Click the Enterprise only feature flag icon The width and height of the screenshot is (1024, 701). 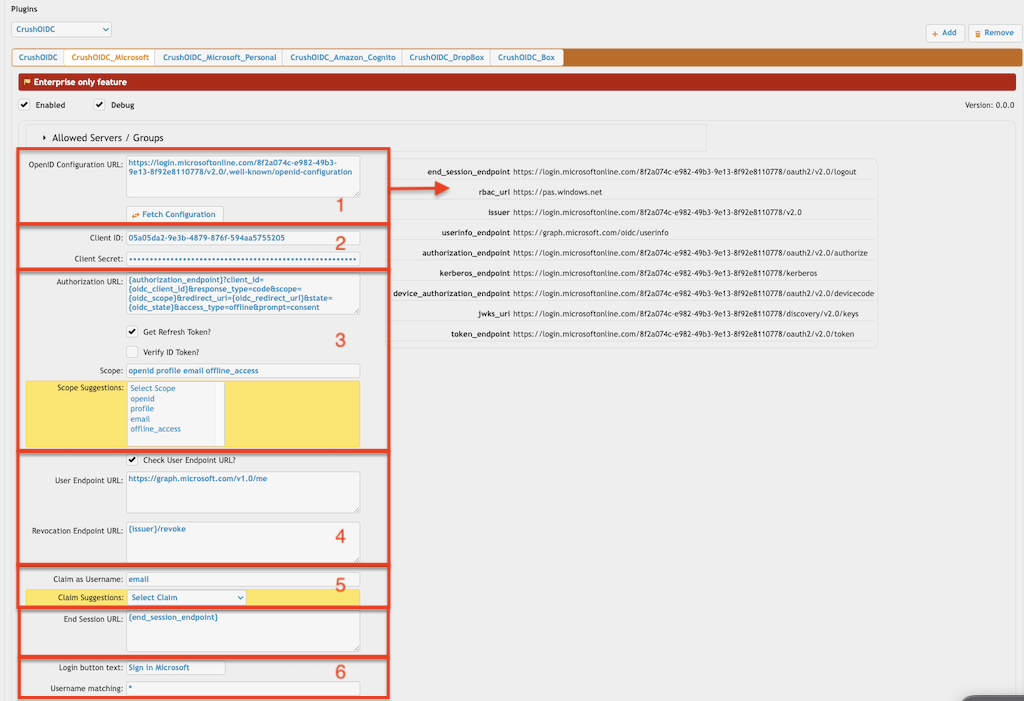(x=27, y=82)
